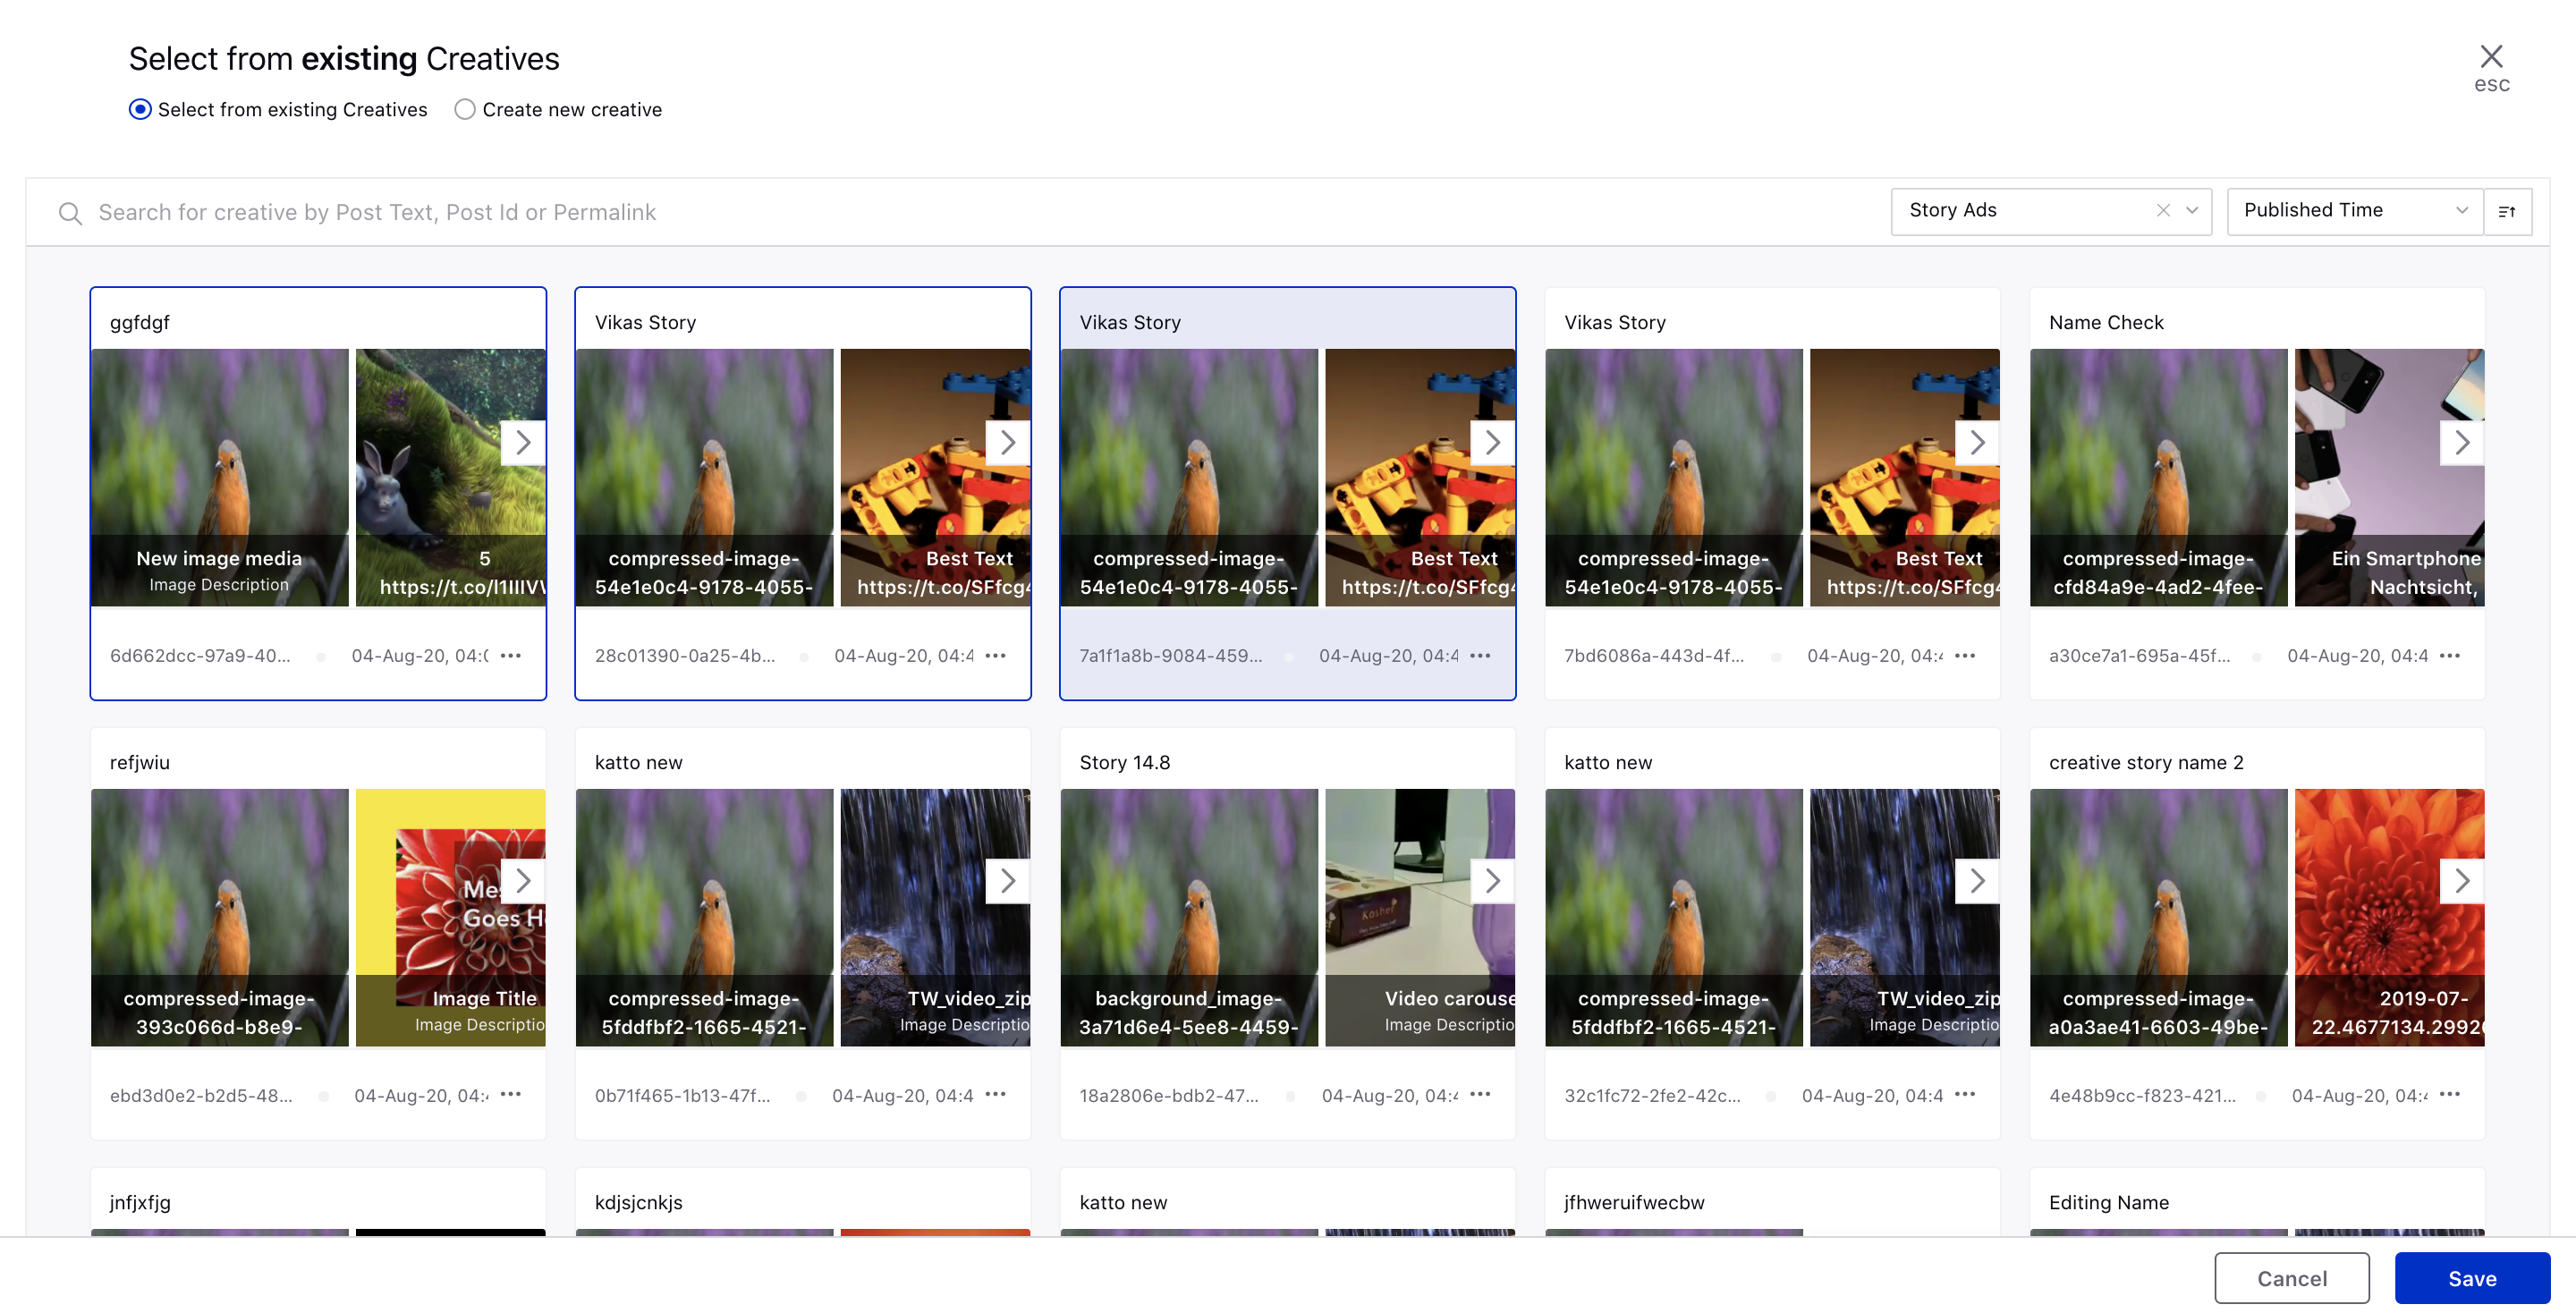Click the 'creative story name 2' title
This screenshot has width=2576, height=1313.
point(2146,763)
